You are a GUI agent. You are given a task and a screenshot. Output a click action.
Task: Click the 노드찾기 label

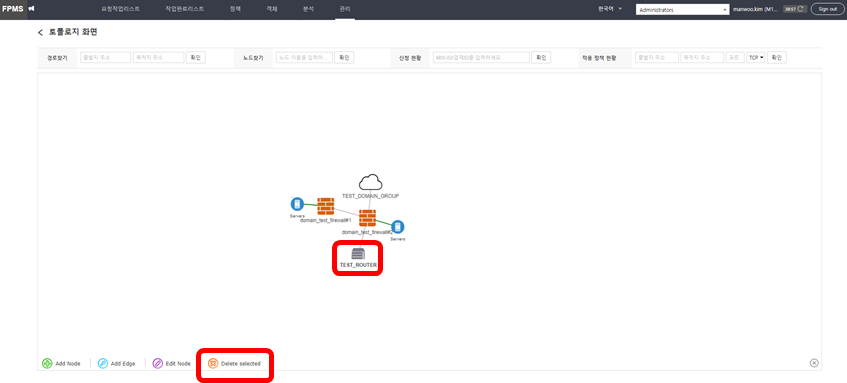point(253,57)
